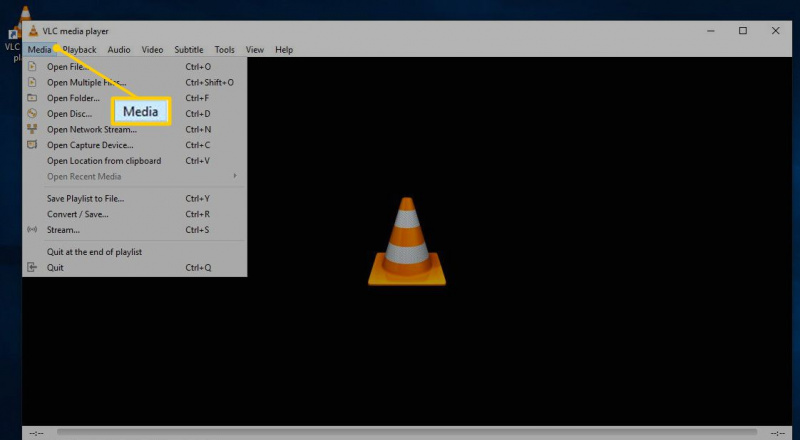The width and height of the screenshot is (800, 440).
Task: Click the Ctrl+Shift+O shortcut text
Action: click(x=210, y=82)
